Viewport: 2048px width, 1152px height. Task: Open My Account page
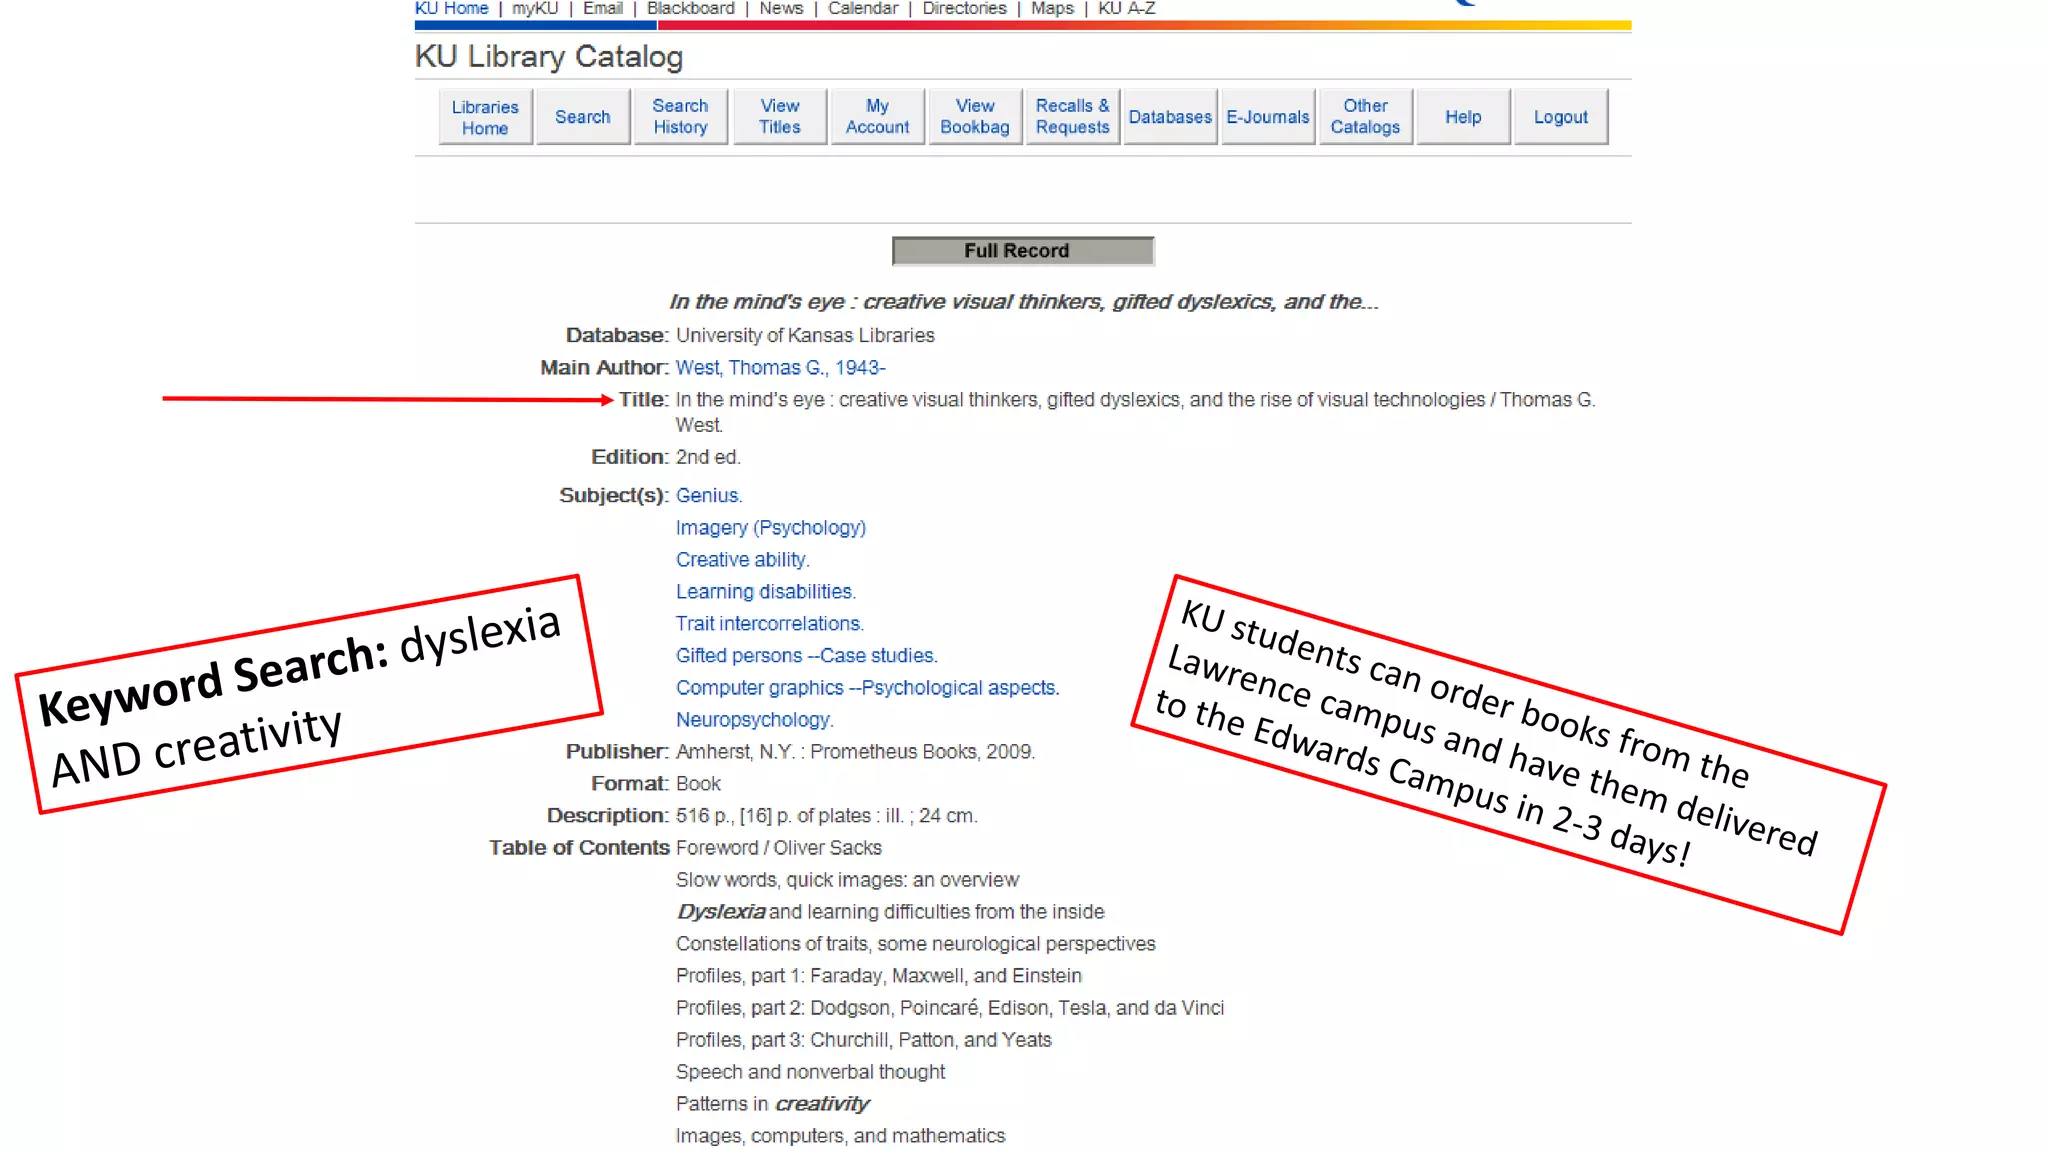pos(877,117)
